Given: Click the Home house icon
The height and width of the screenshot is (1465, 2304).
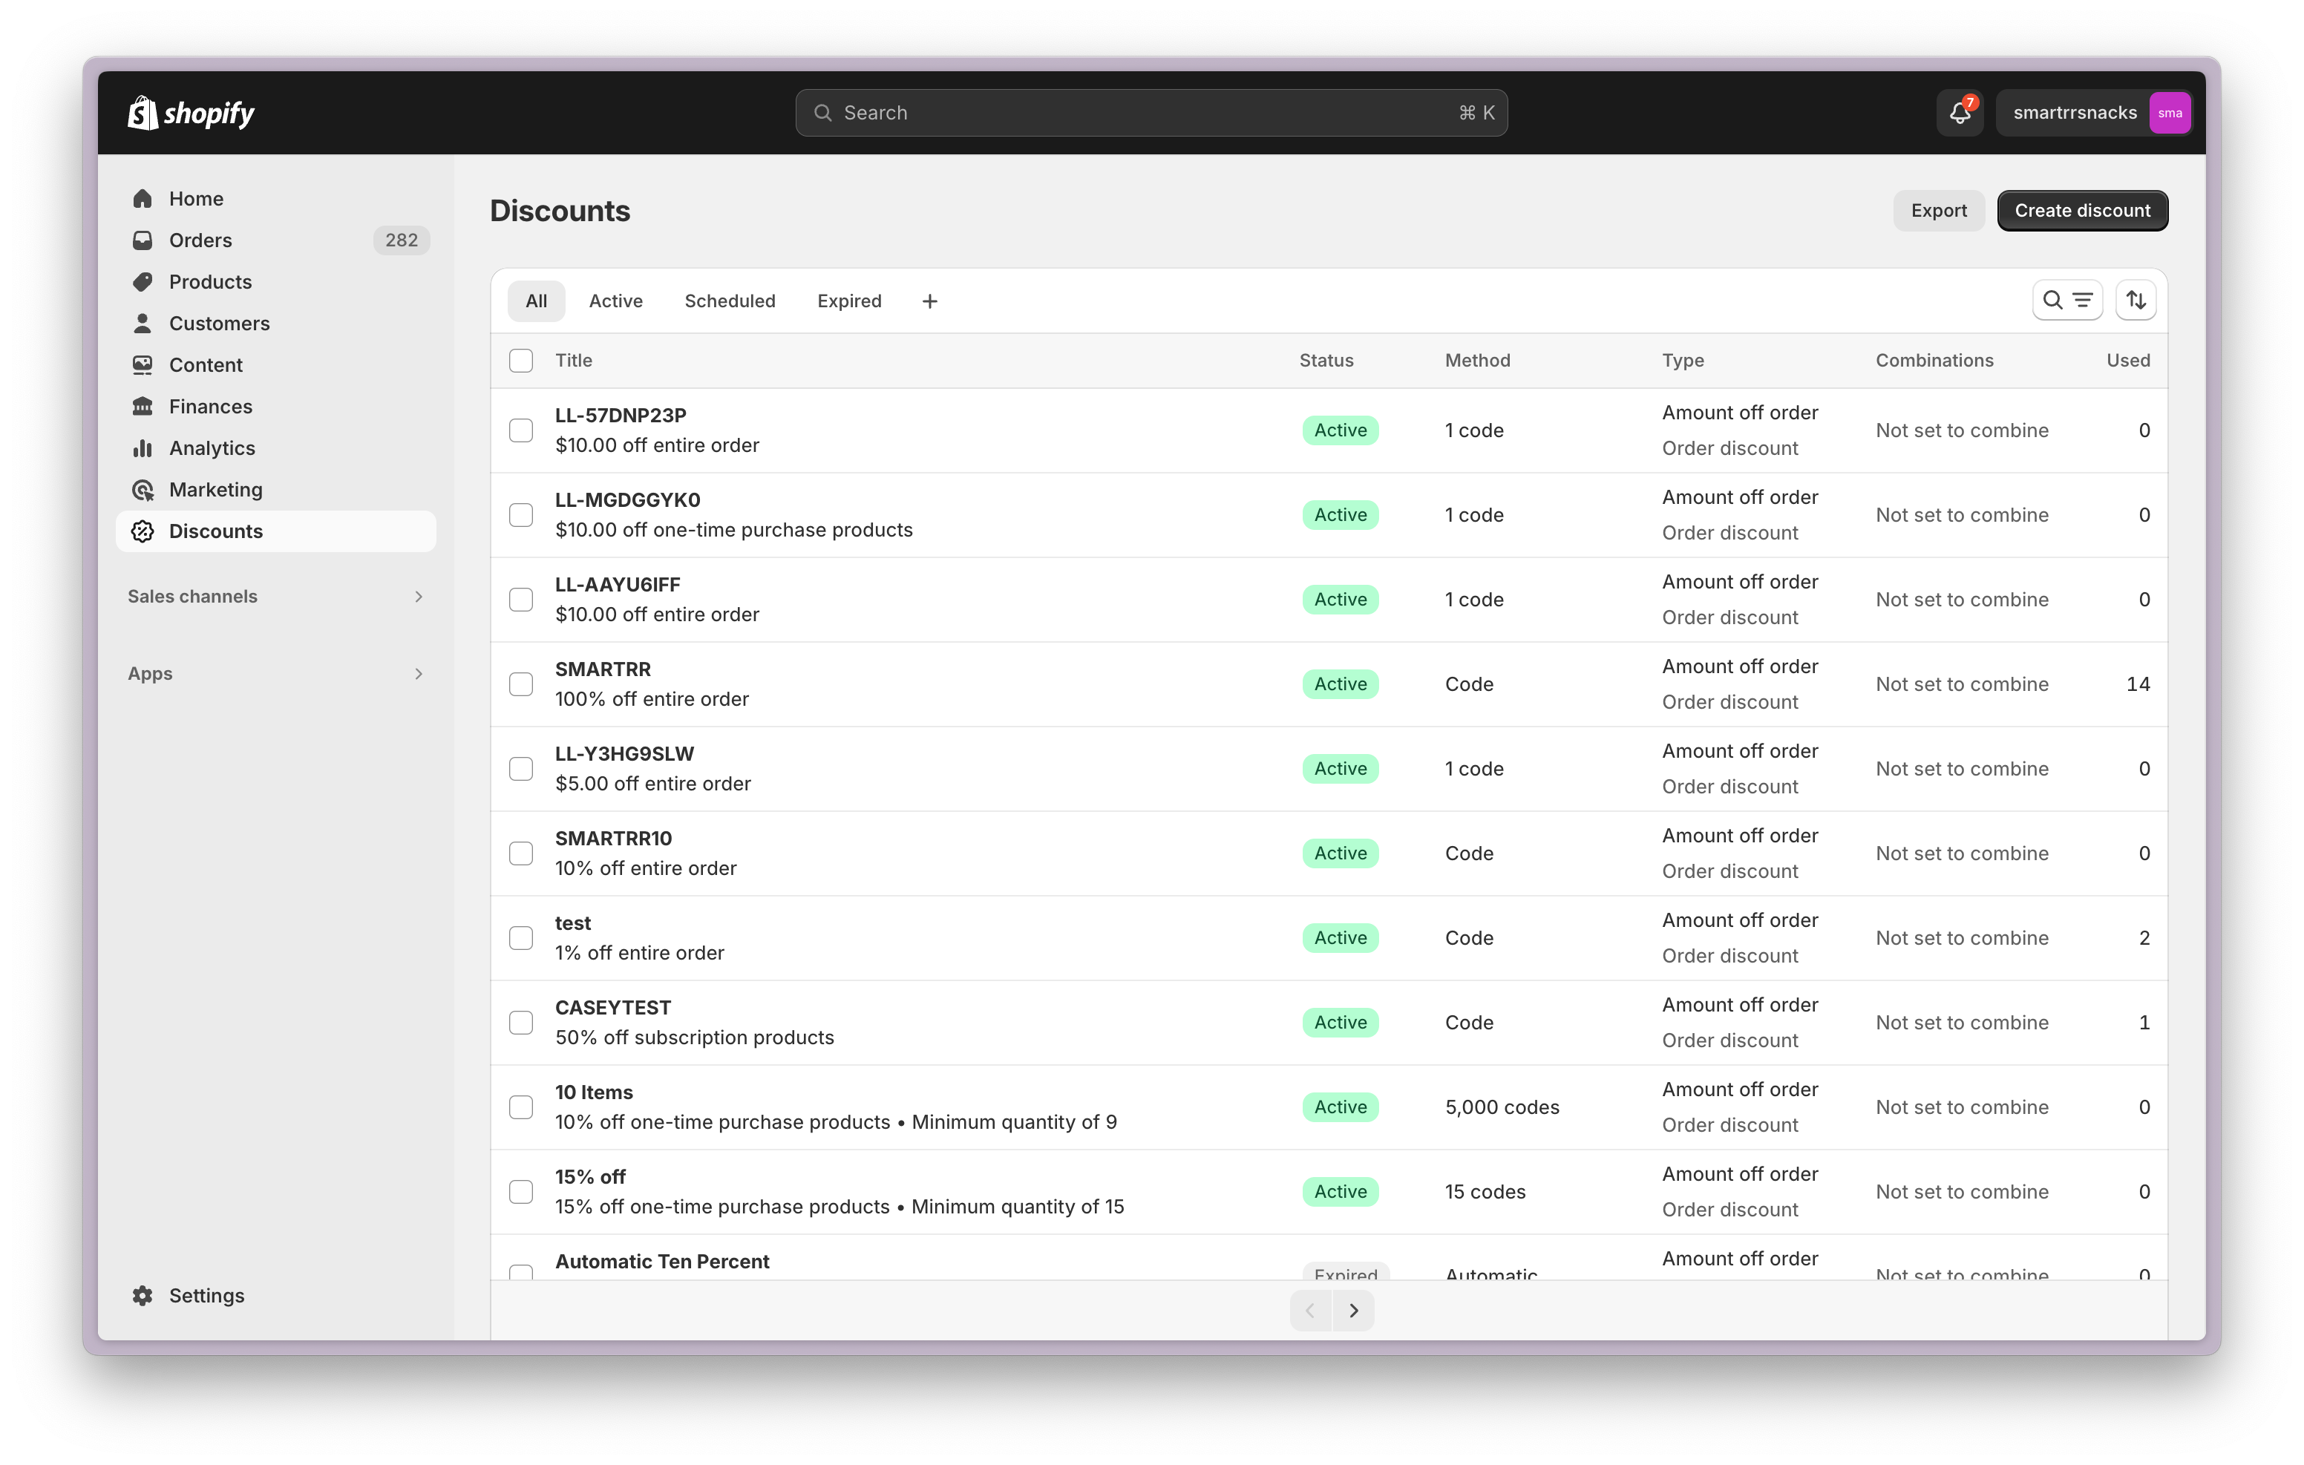Looking at the screenshot, I should (143, 198).
